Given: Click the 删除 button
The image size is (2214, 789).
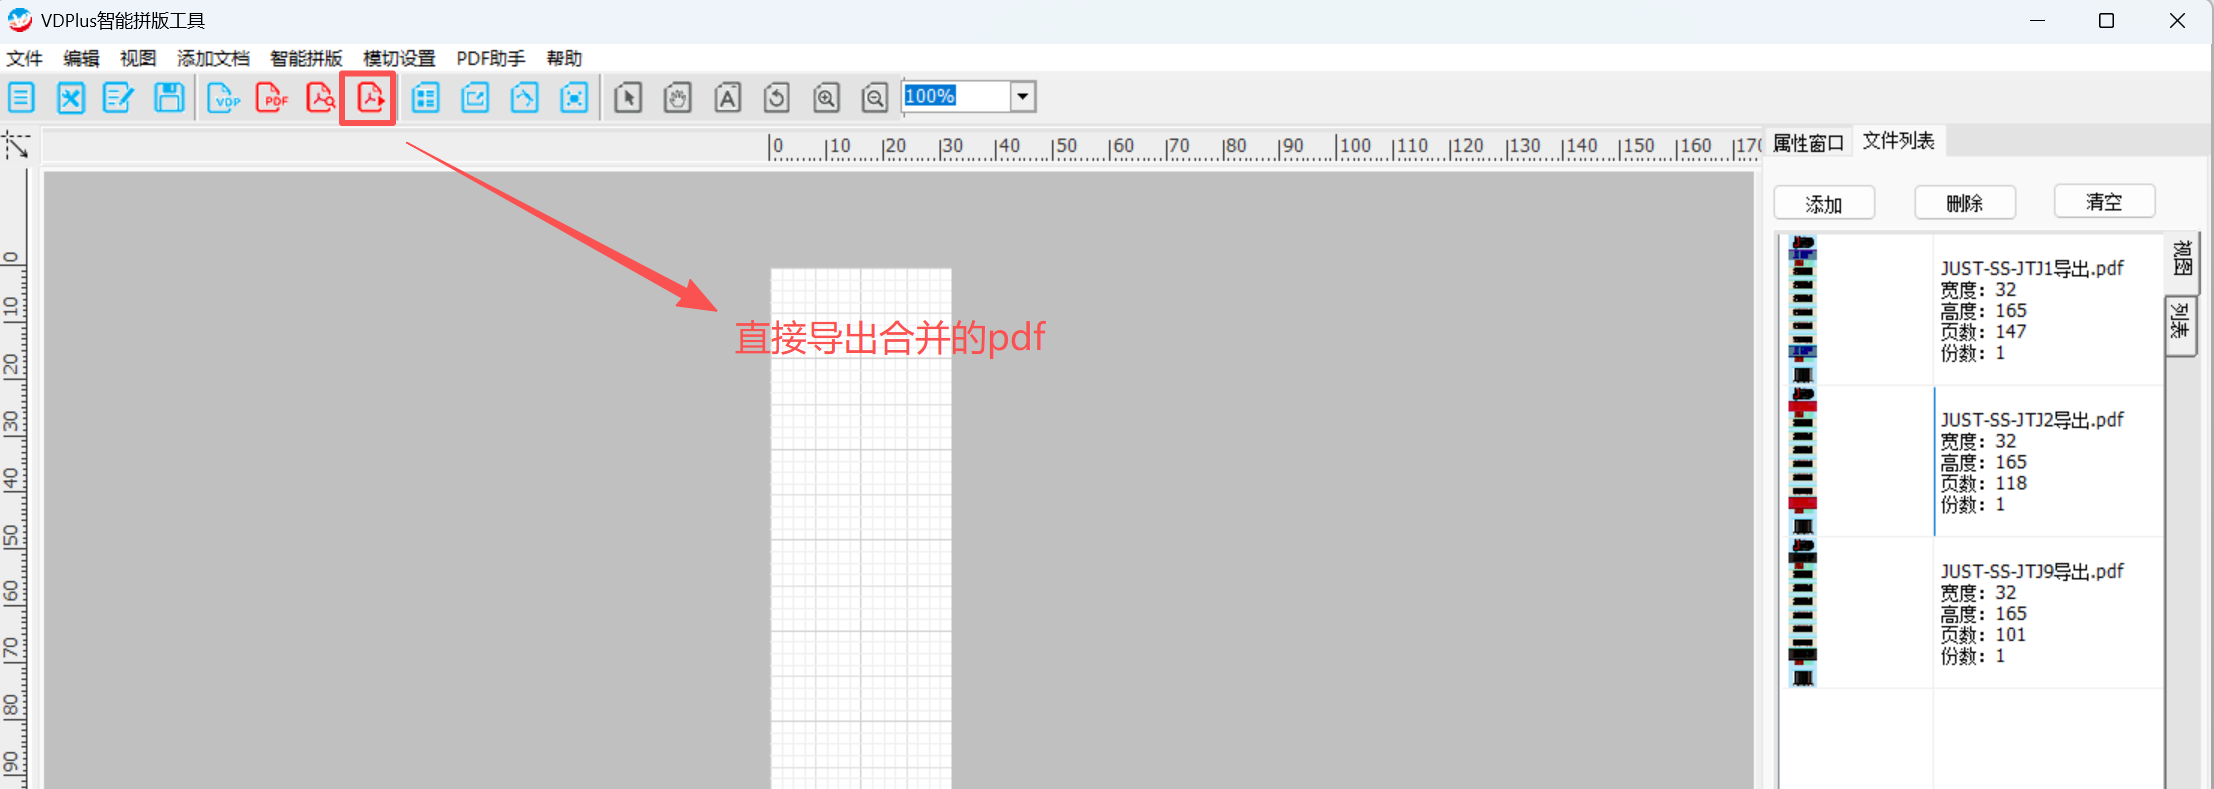Looking at the screenshot, I should pyautogui.click(x=1965, y=203).
